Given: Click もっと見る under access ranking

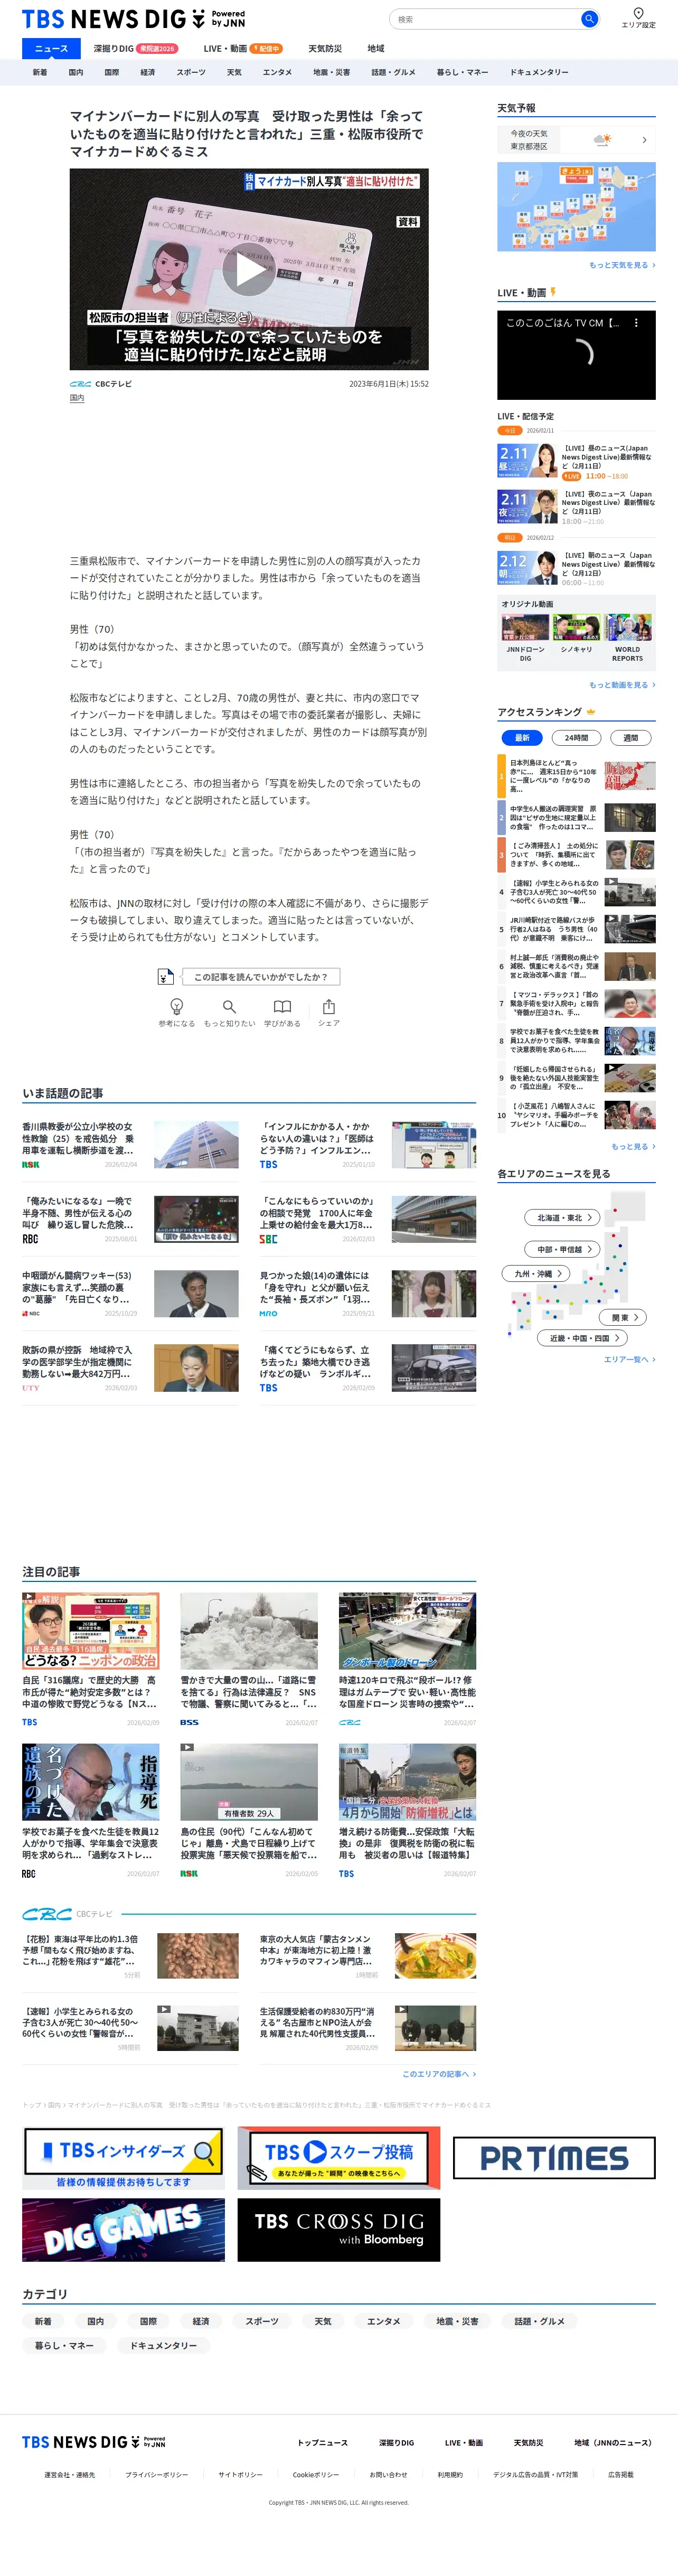Looking at the screenshot, I should [633, 1147].
